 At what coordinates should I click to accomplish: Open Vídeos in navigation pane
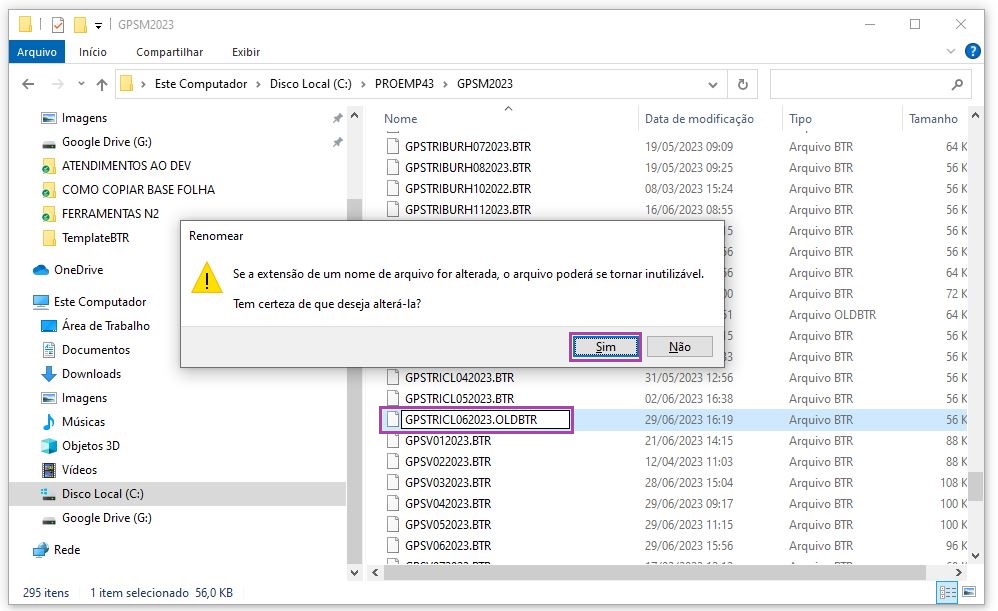pyautogui.click(x=79, y=470)
